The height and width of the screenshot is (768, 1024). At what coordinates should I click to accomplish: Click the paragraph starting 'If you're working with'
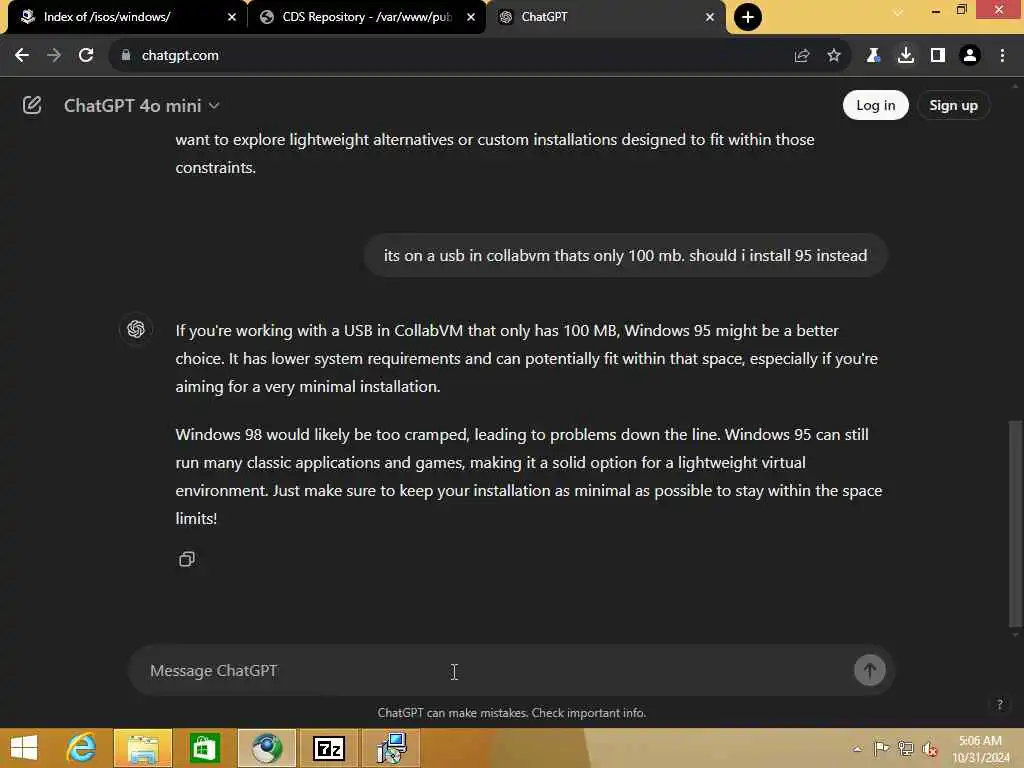526,359
